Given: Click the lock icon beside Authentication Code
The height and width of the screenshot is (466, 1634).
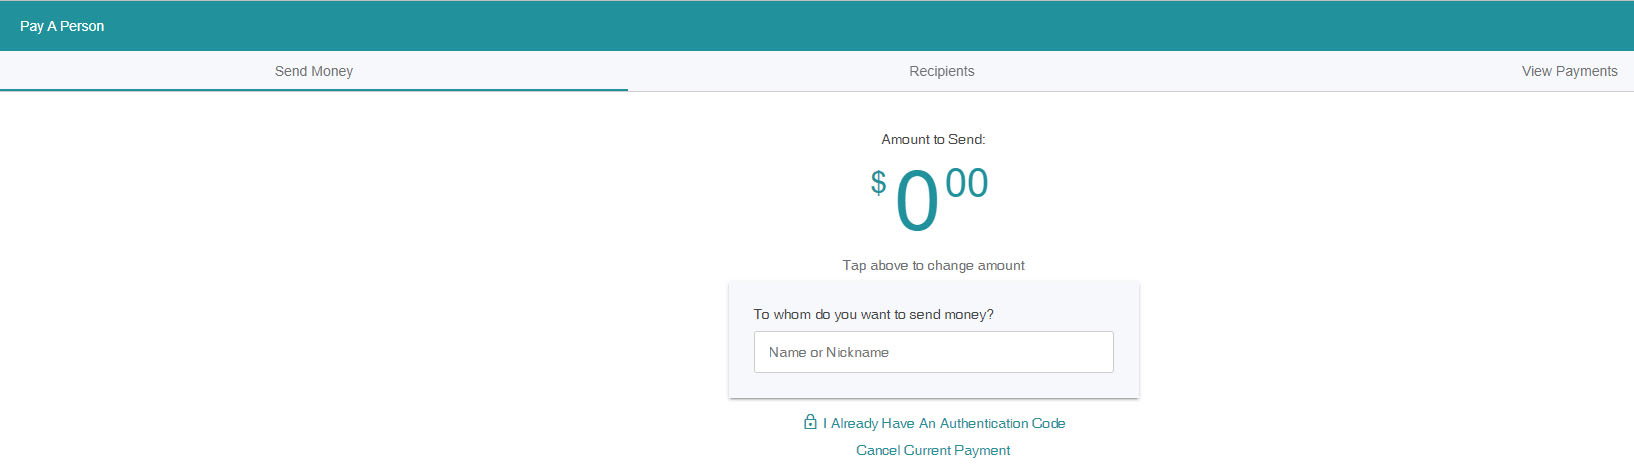Looking at the screenshot, I should [810, 422].
